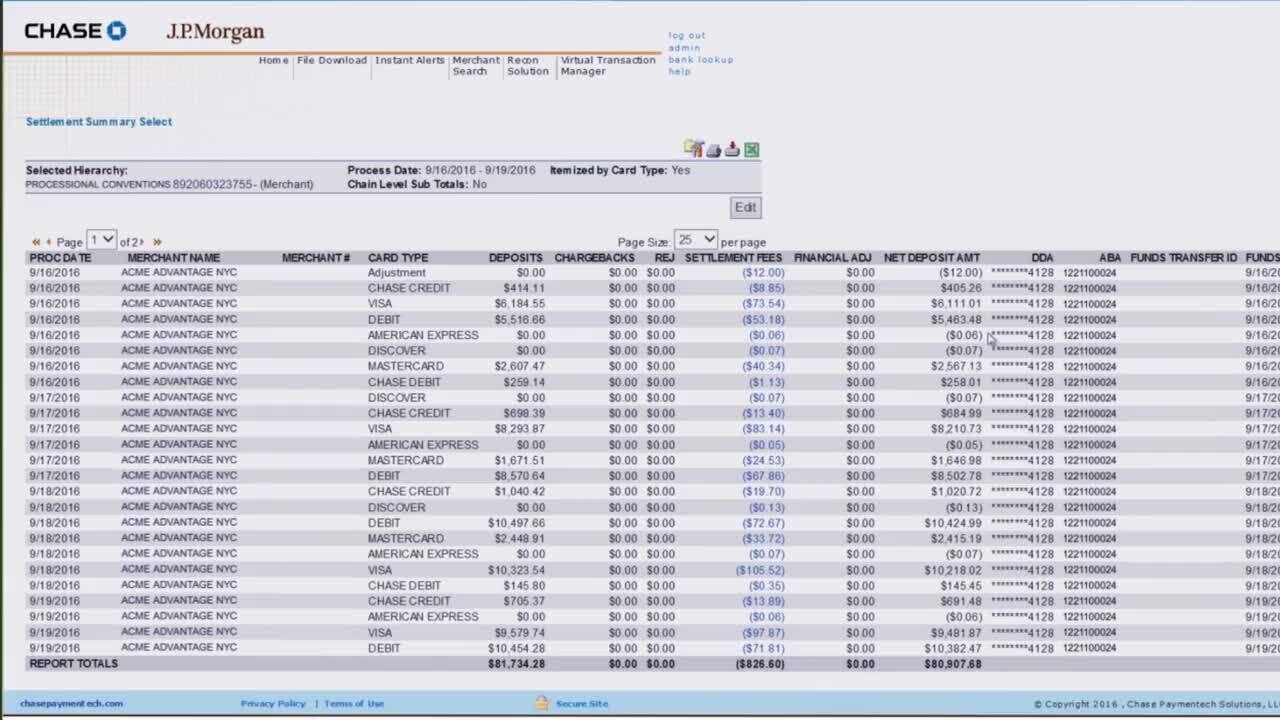1280x720 pixels.
Task: Select deposit amount $6,184.55
Action: [520, 304]
